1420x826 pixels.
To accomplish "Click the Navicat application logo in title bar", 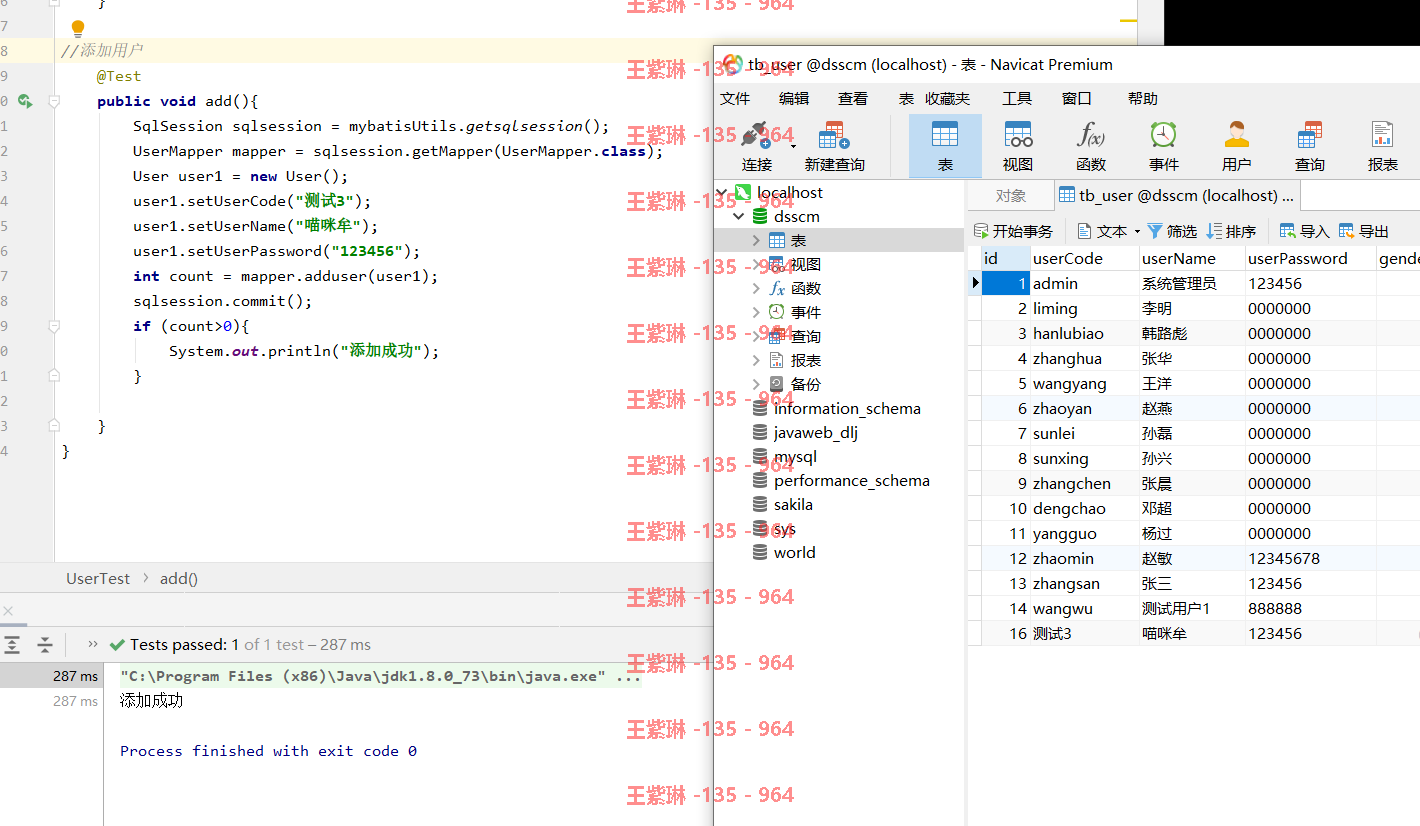I will coord(732,64).
